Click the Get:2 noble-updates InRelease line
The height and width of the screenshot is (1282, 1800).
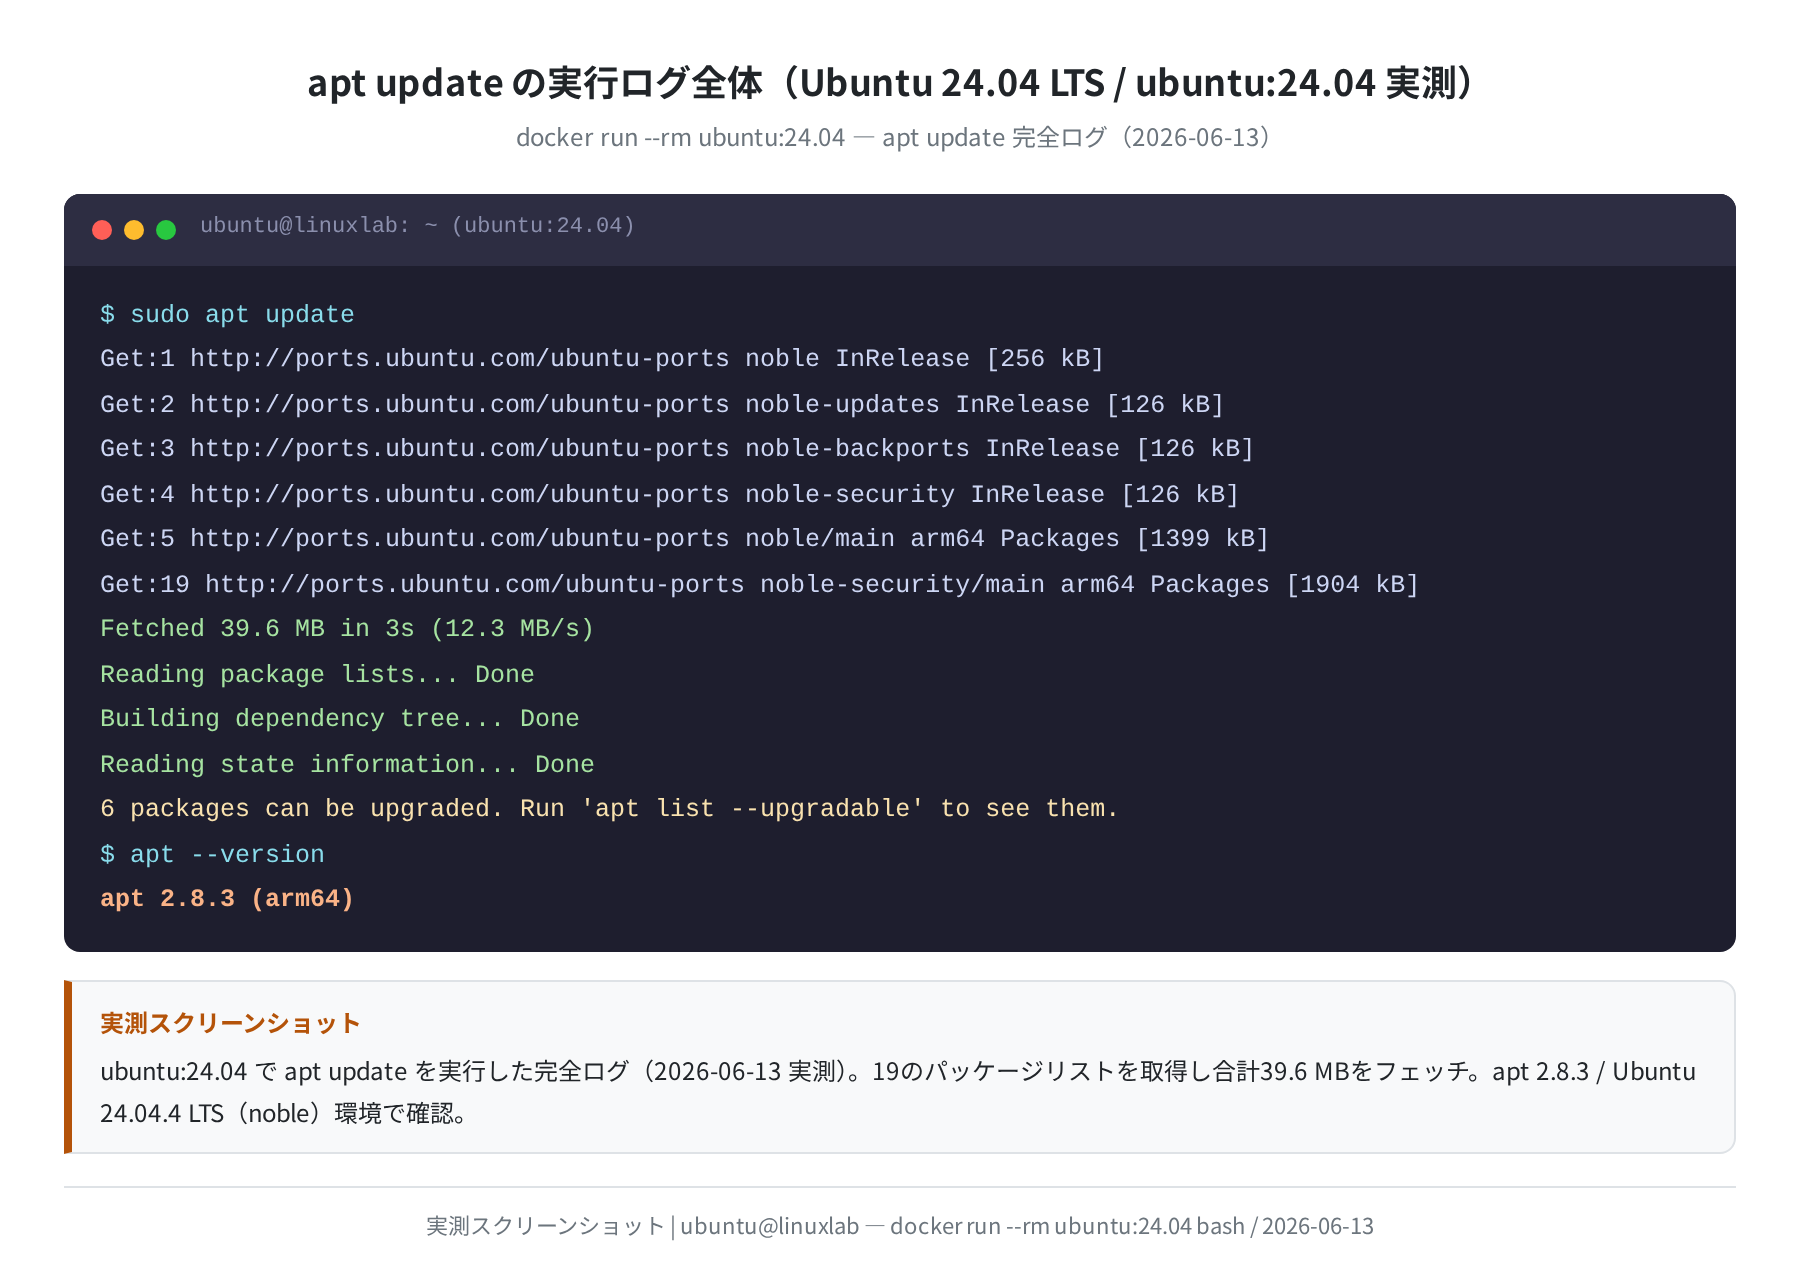pos(662,405)
